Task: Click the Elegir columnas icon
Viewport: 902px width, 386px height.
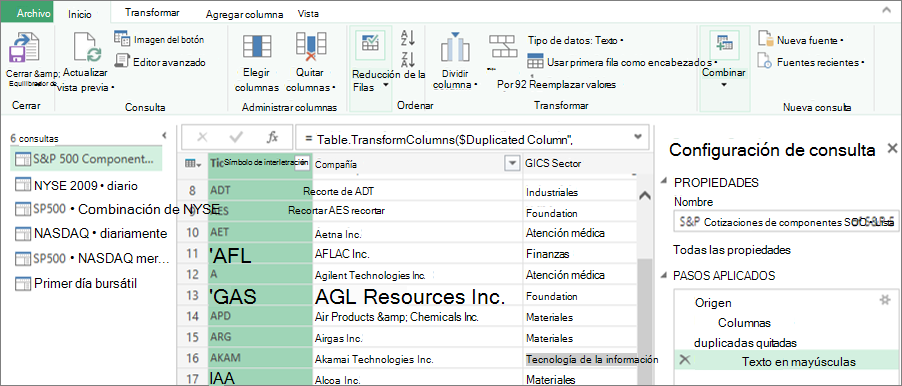Action: [x=256, y=48]
